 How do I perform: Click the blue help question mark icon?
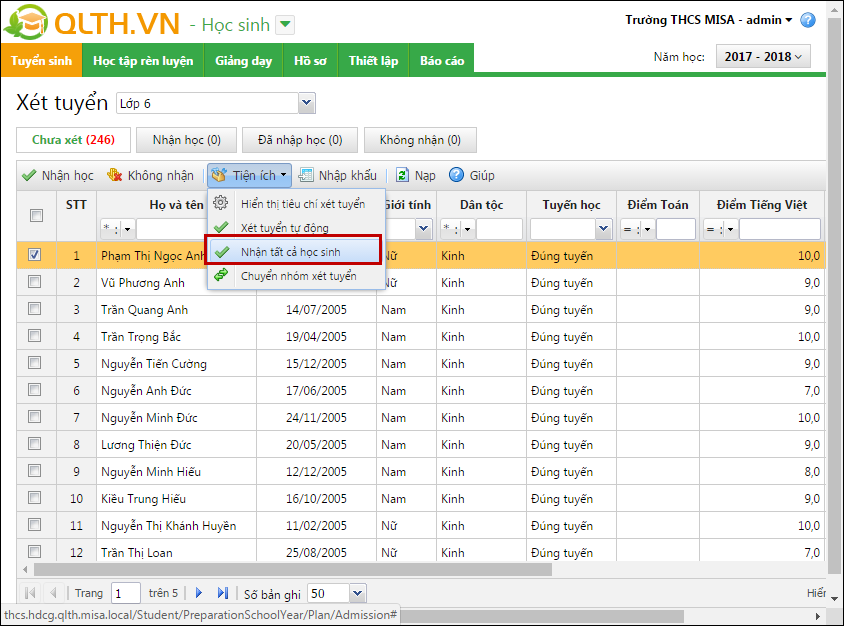pos(808,20)
